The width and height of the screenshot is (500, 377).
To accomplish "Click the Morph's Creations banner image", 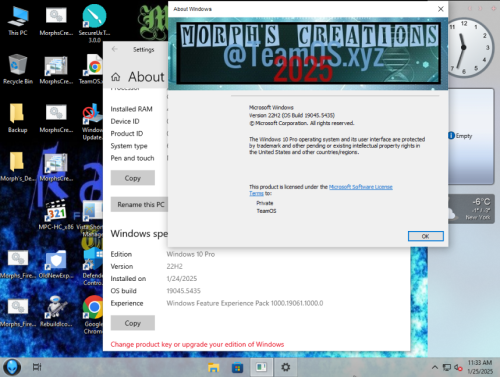I will [308, 53].
